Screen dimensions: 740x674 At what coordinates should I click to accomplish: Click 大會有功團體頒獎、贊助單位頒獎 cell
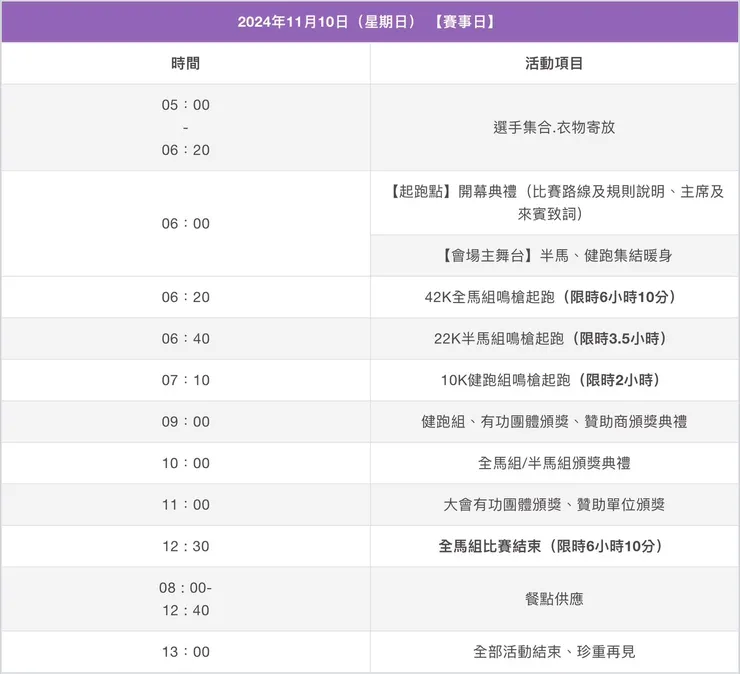point(554,505)
